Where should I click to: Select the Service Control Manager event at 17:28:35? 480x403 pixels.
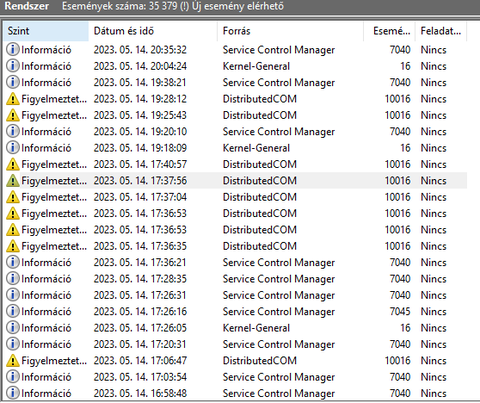[235, 279]
